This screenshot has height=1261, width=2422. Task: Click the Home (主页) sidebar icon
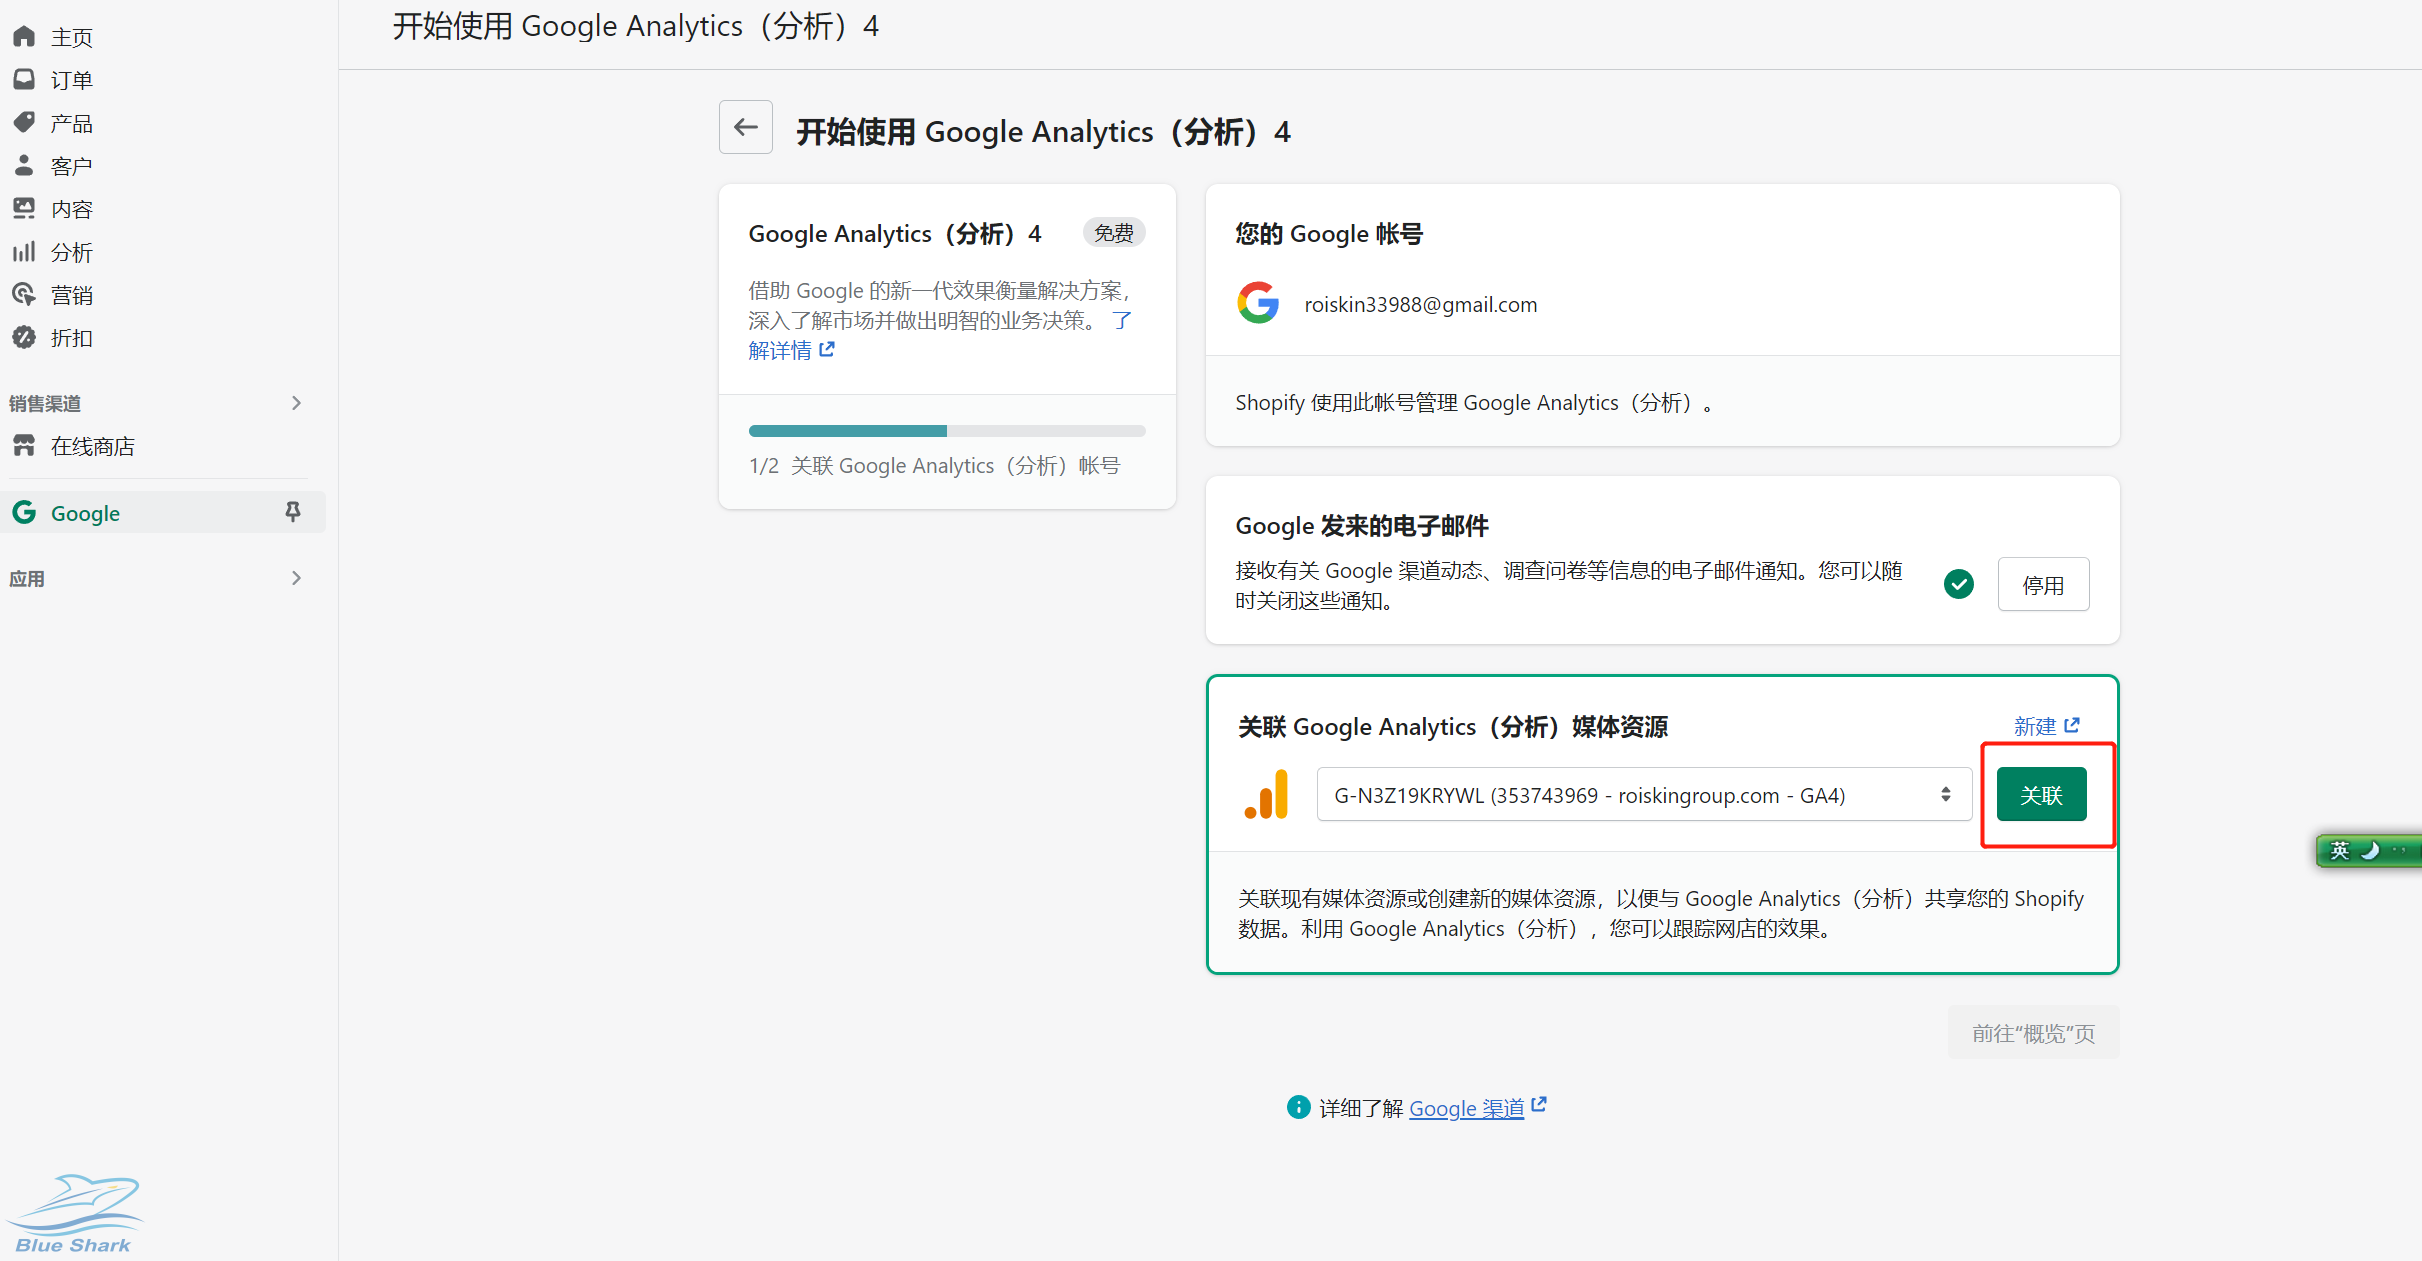[24, 37]
